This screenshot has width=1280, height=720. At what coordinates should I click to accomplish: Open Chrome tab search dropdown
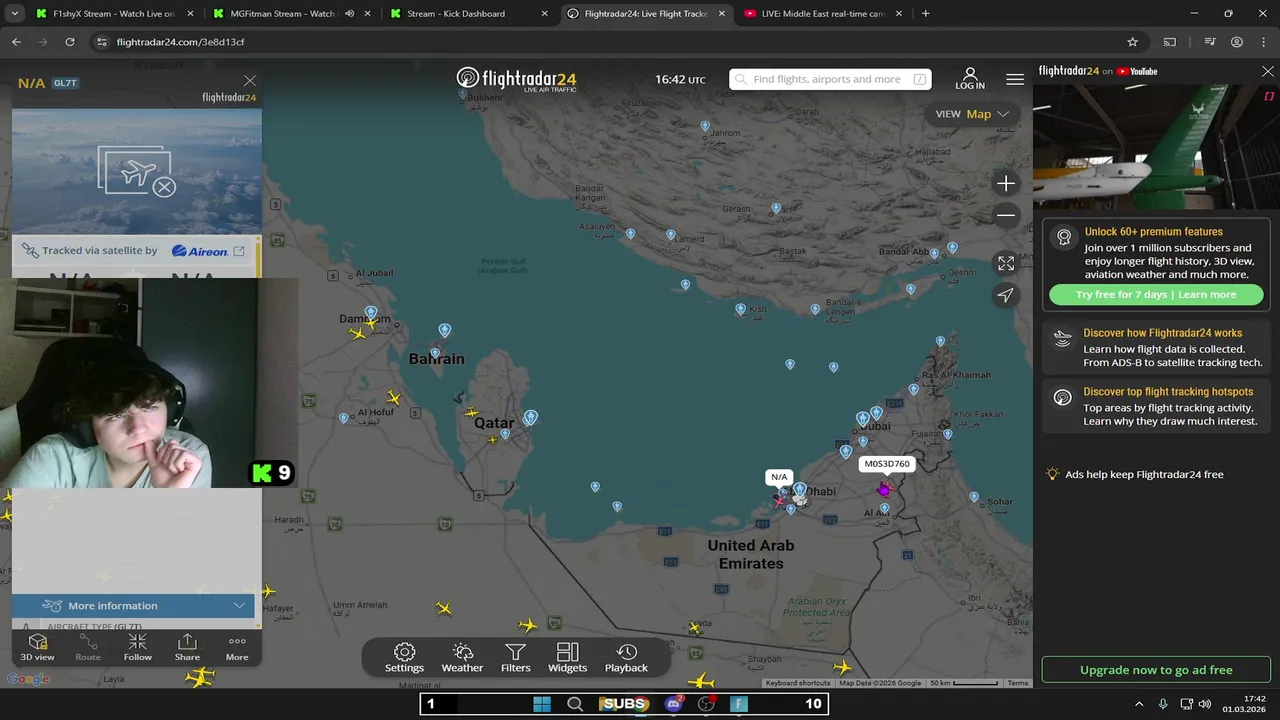14,14
